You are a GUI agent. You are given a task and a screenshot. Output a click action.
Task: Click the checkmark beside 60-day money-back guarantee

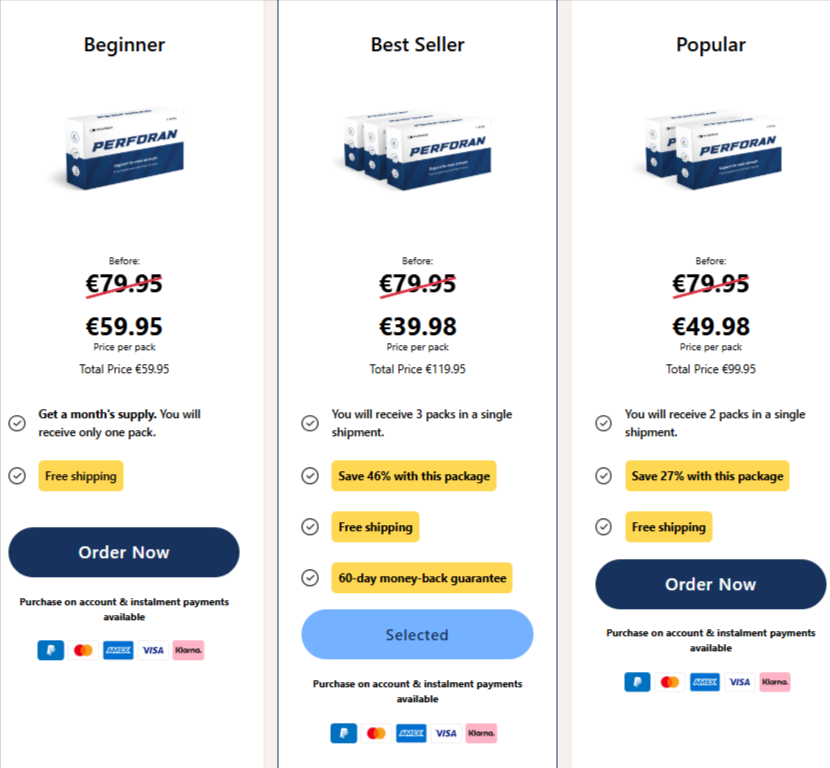[x=310, y=578]
